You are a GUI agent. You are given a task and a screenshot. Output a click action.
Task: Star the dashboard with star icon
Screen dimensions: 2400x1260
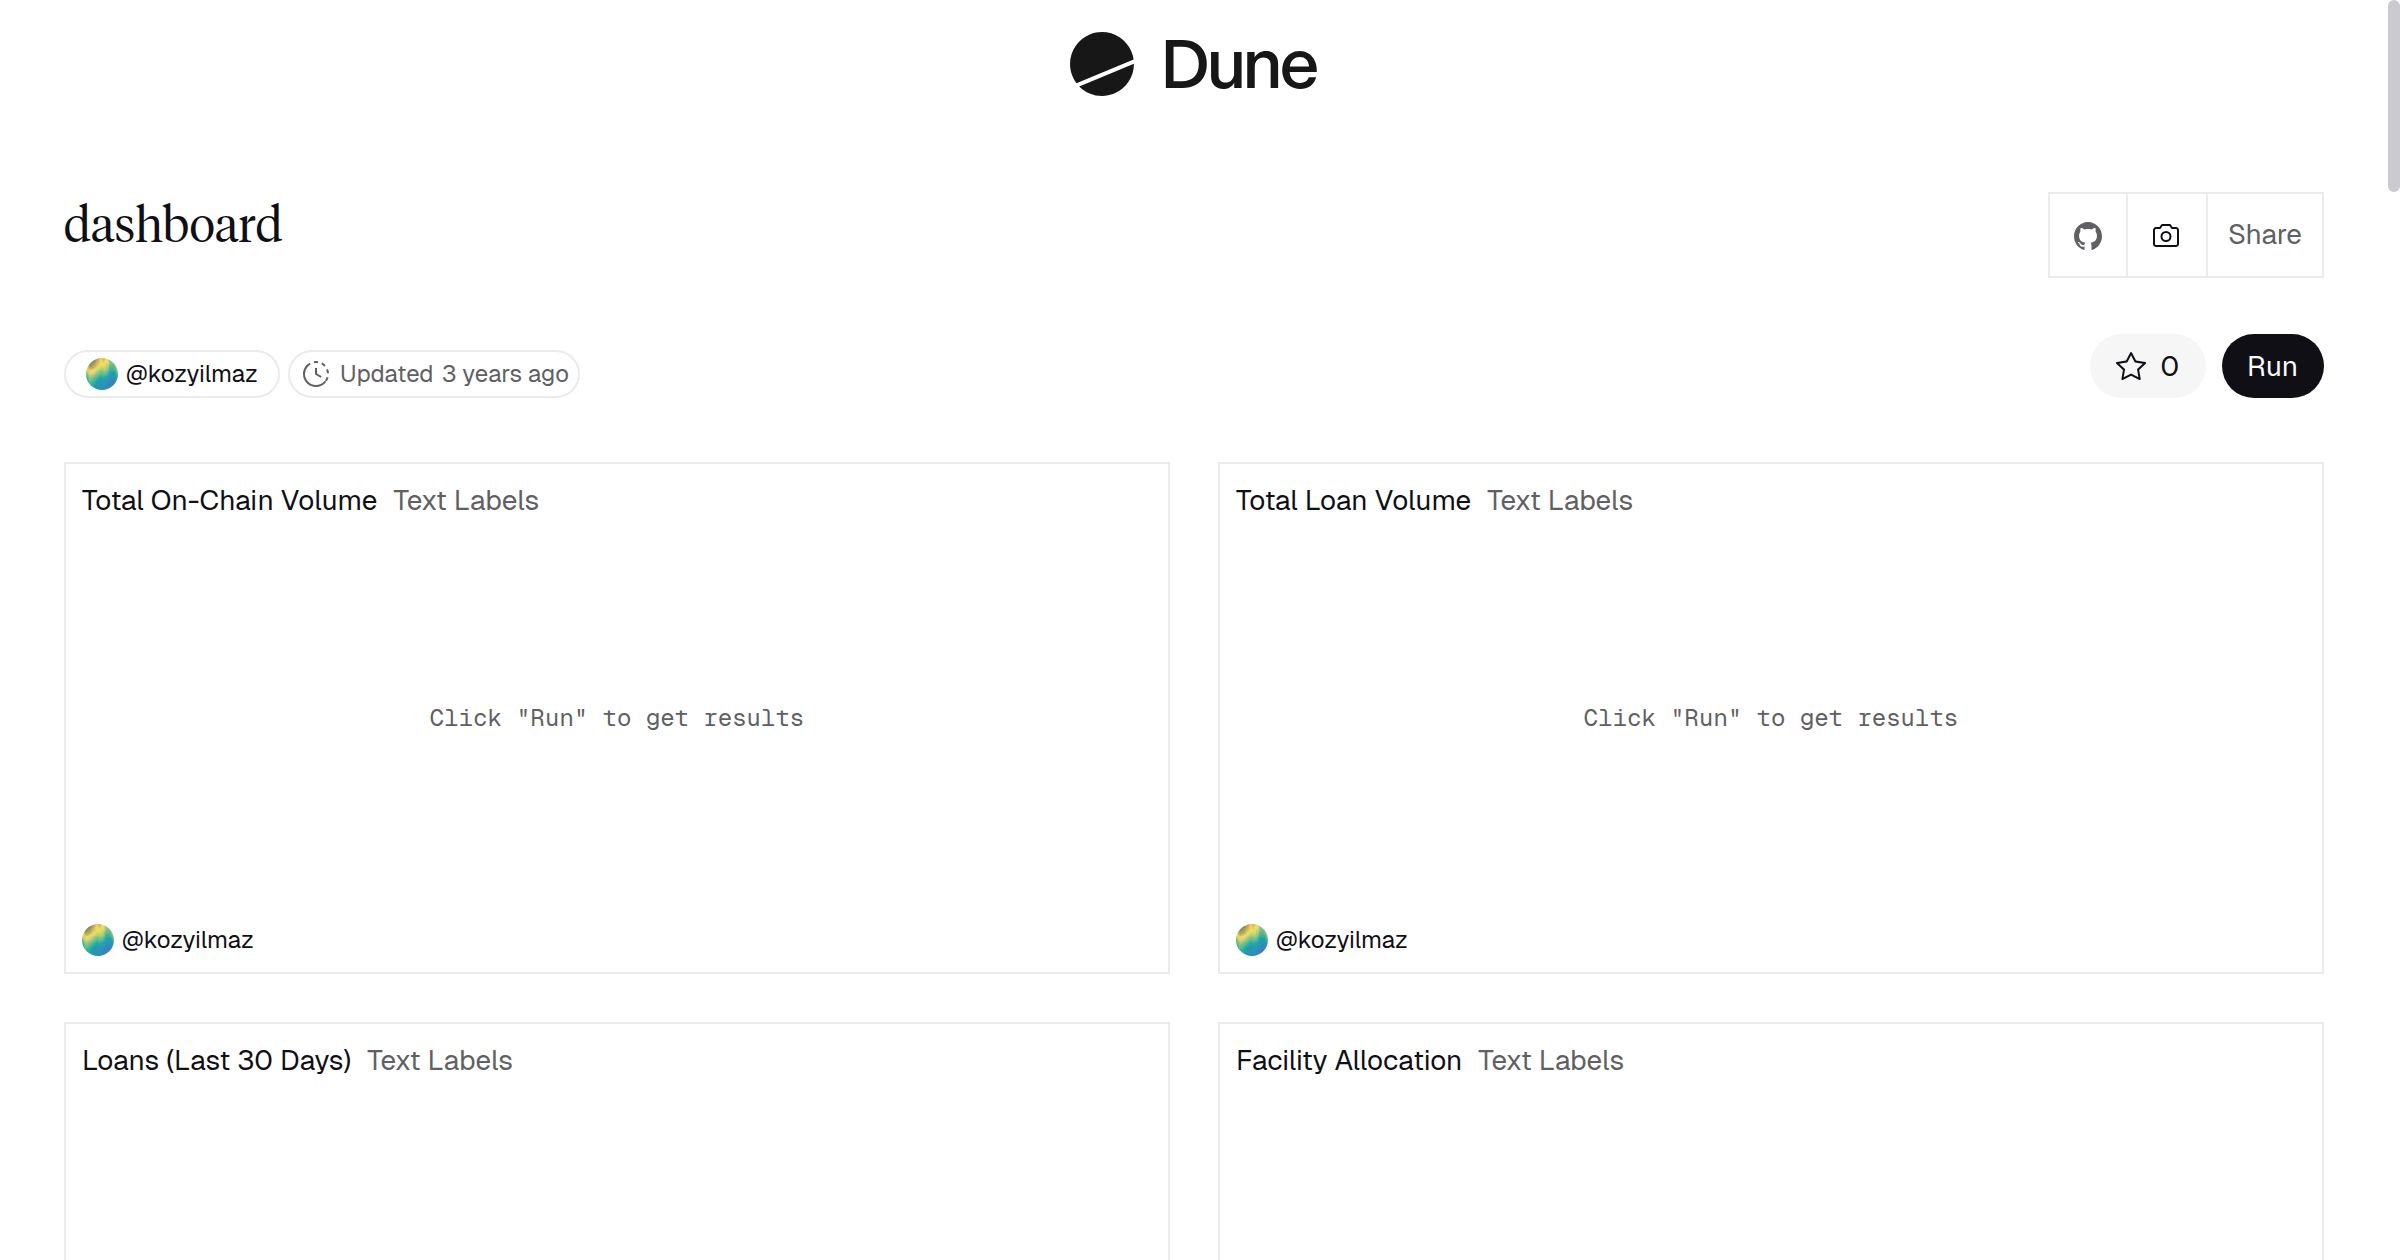click(2131, 367)
